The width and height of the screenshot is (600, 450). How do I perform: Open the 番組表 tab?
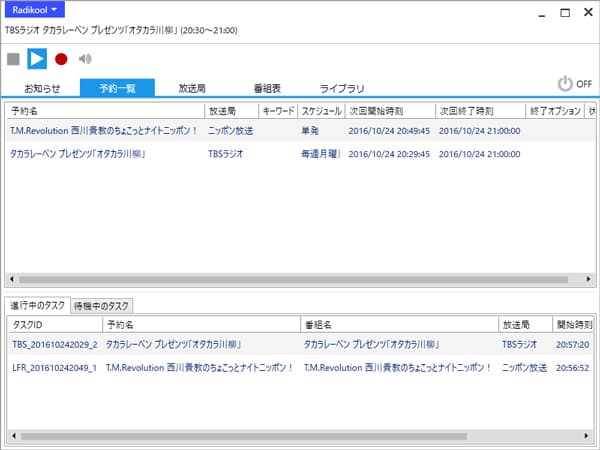point(267,88)
